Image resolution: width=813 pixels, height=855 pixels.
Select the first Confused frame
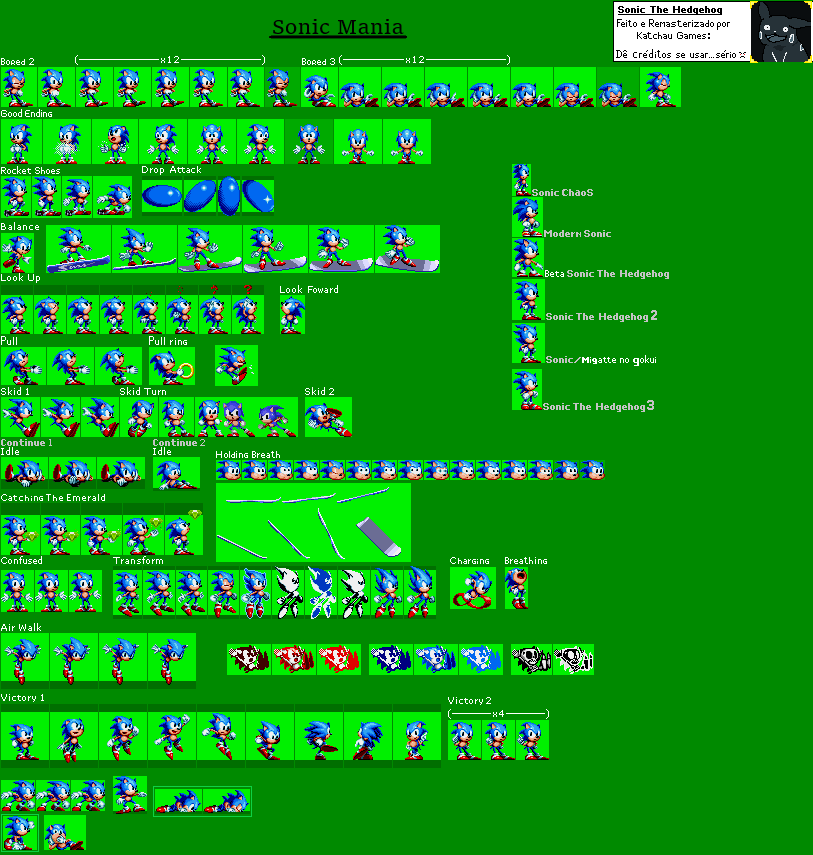coord(17,591)
